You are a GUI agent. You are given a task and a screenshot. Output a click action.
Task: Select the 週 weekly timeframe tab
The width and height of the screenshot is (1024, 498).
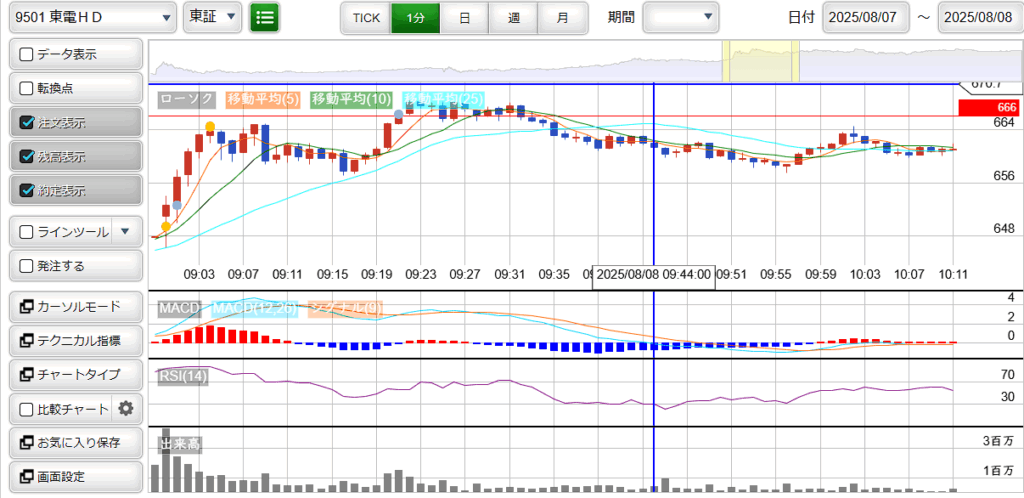pos(513,18)
